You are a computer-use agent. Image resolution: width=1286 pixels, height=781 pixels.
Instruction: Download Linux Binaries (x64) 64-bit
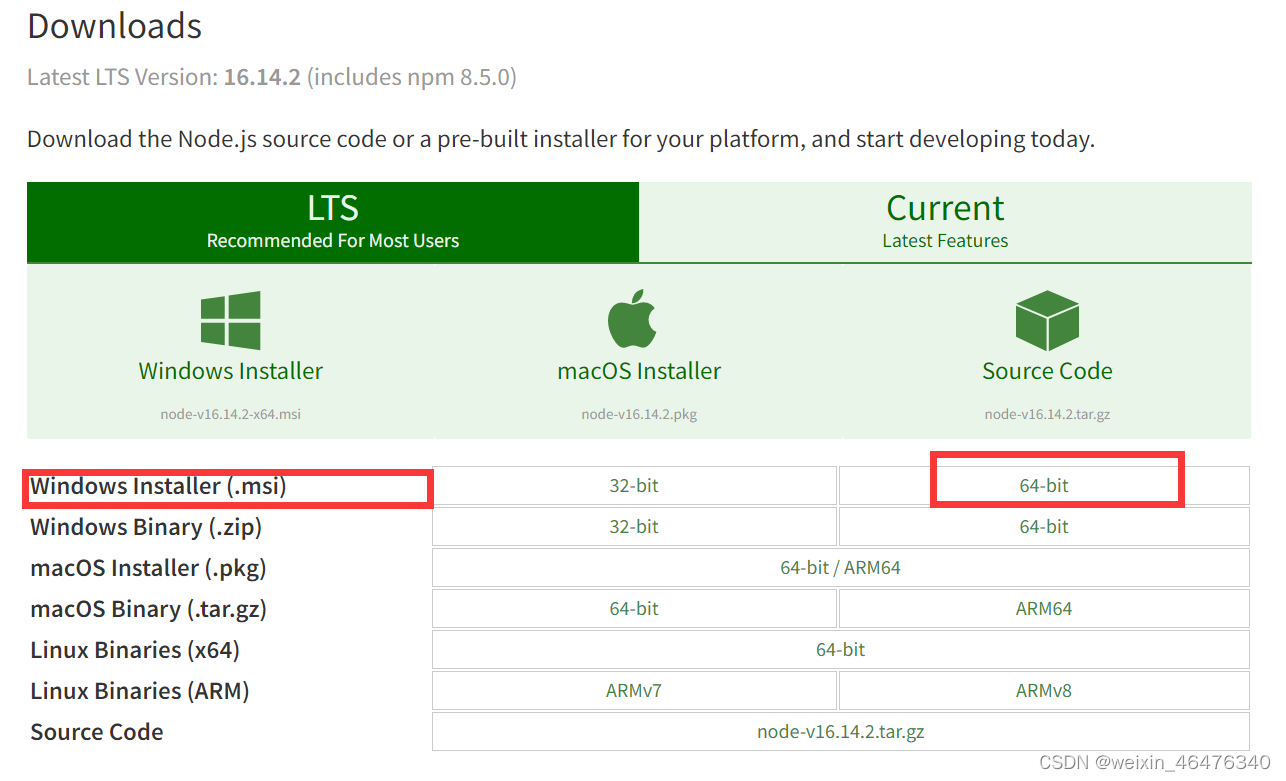tap(841, 650)
